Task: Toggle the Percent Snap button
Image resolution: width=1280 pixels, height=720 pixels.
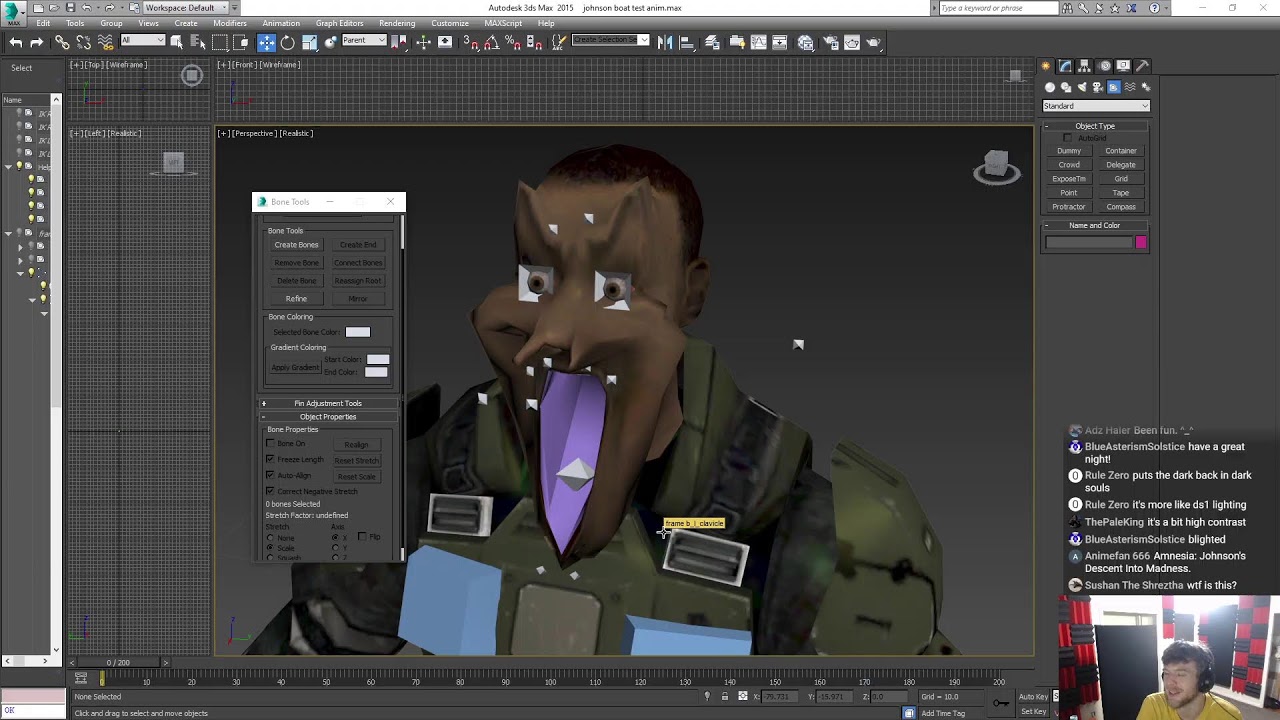Action: [x=513, y=42]
